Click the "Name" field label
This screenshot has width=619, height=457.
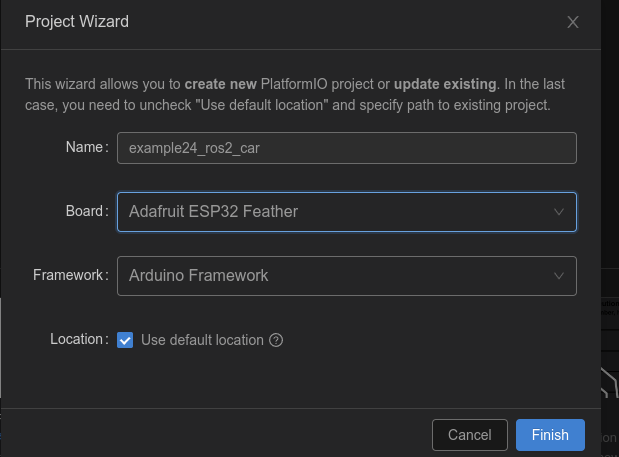coord(85,147)
